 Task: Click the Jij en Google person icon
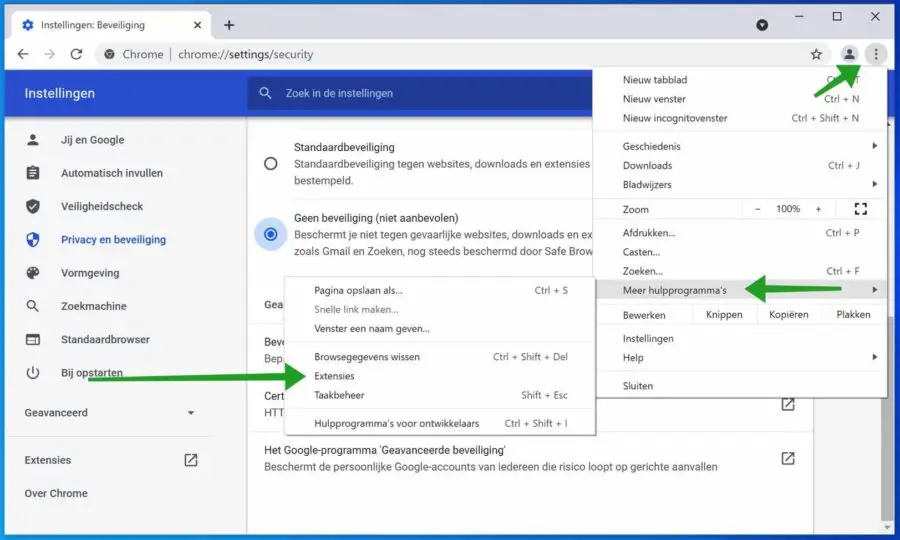[33, 139]
